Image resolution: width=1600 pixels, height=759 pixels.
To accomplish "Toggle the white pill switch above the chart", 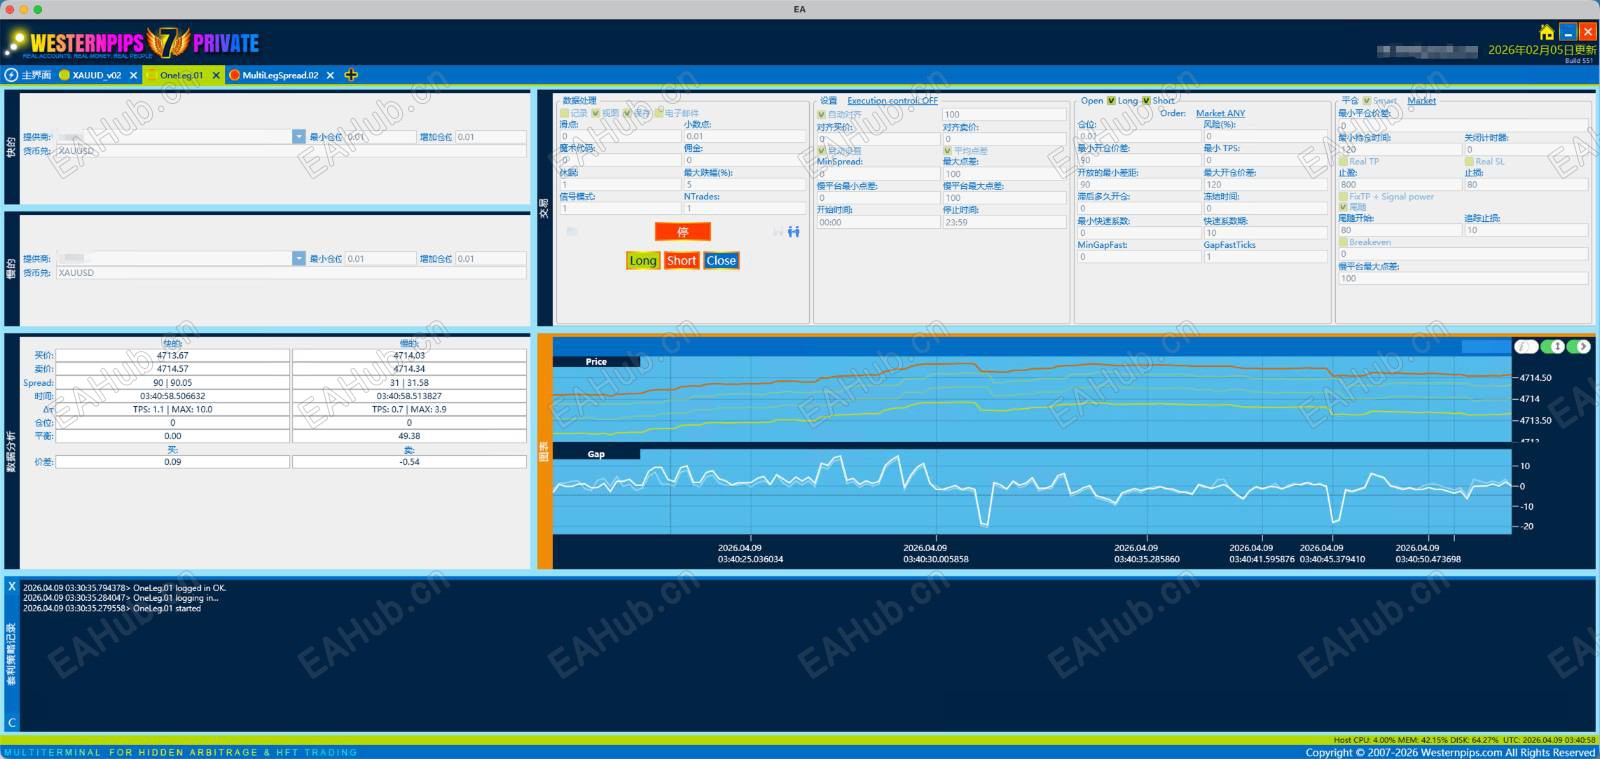I will point(1526,346).
